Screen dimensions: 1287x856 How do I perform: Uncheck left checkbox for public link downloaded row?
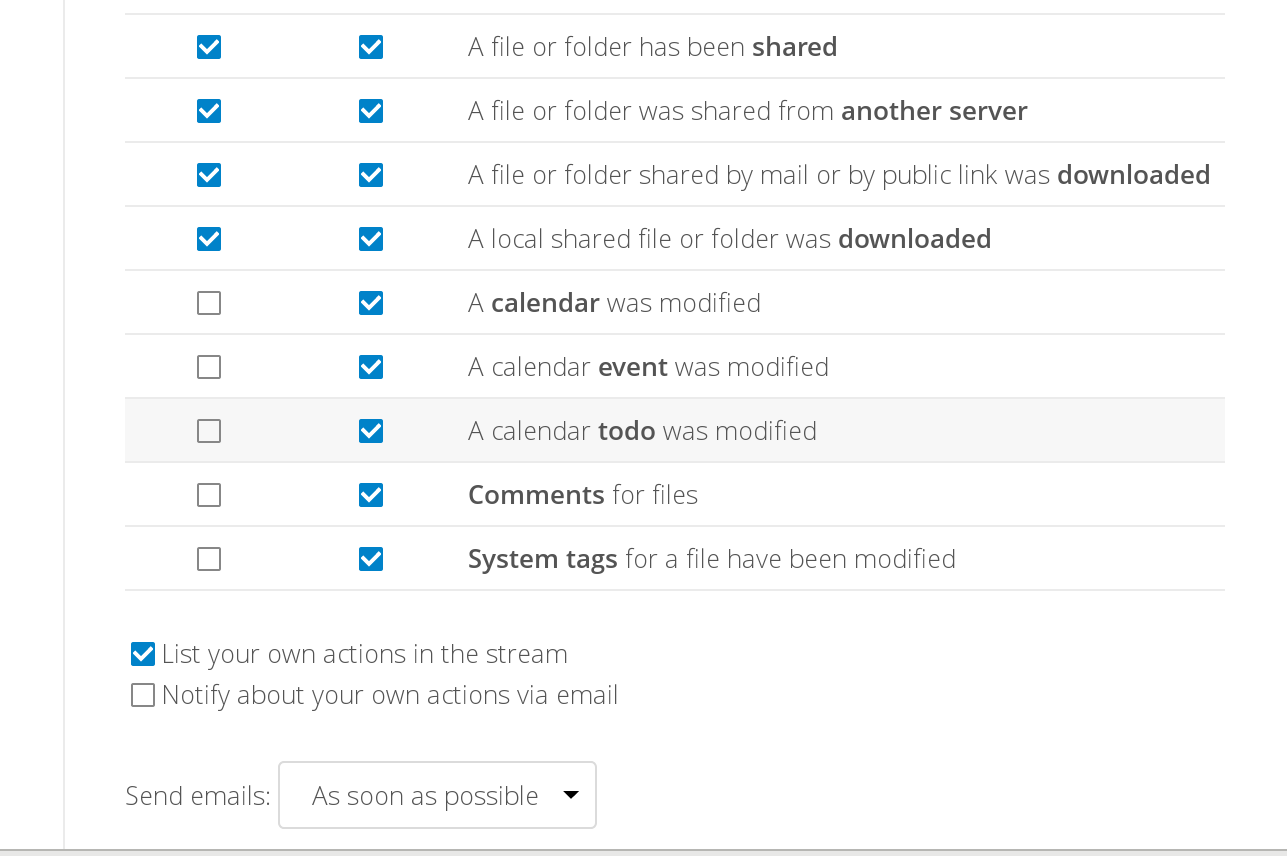pos(209,175)
